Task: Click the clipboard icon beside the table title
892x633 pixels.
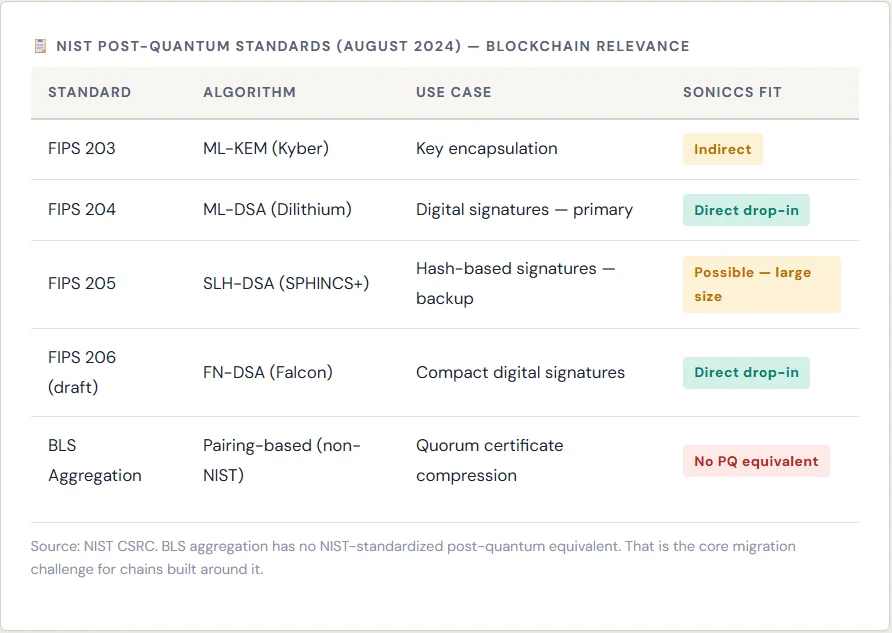Action: tap(40, 46)
